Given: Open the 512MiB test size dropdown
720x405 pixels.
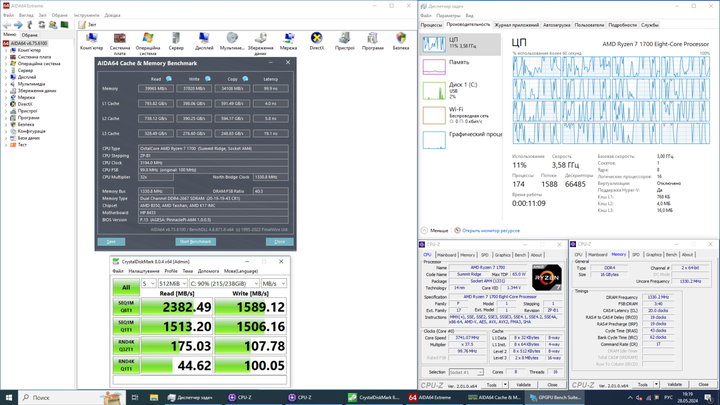Looking at the screenshot, I should click(173, 283).
